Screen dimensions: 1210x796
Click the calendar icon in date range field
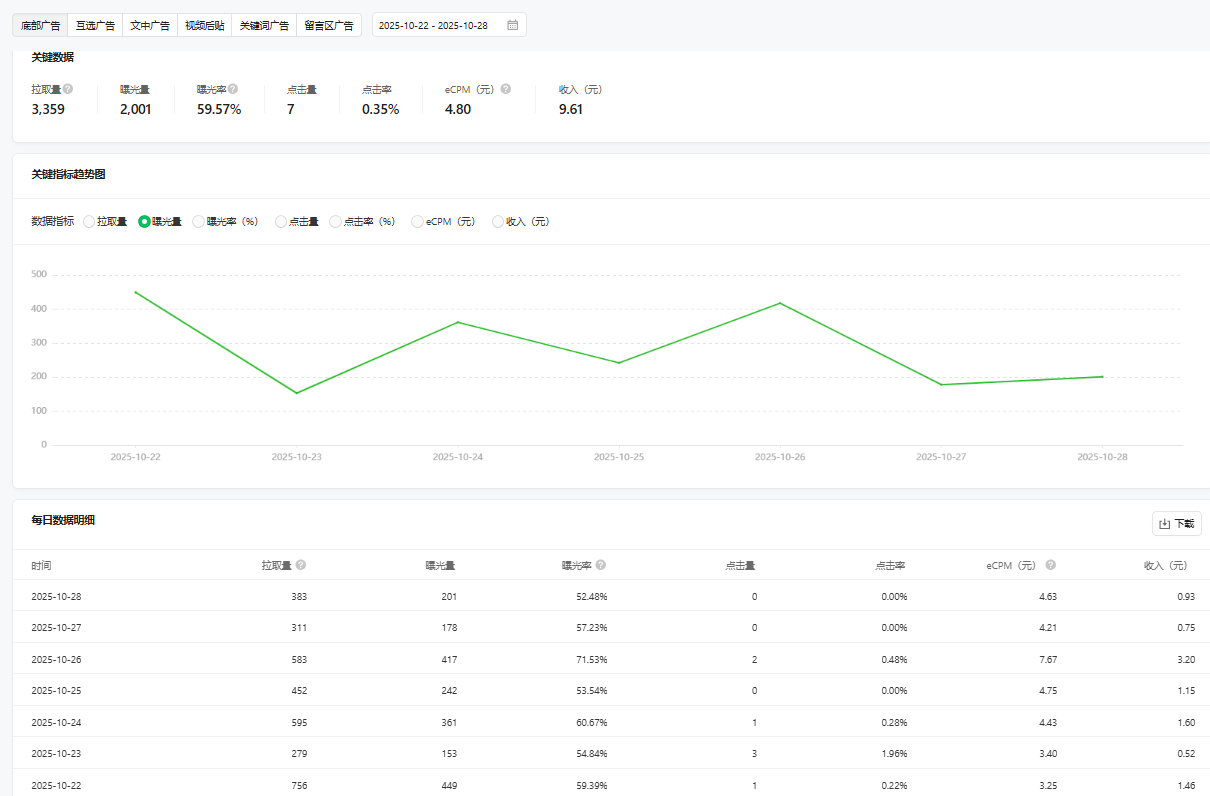(512, 25)
